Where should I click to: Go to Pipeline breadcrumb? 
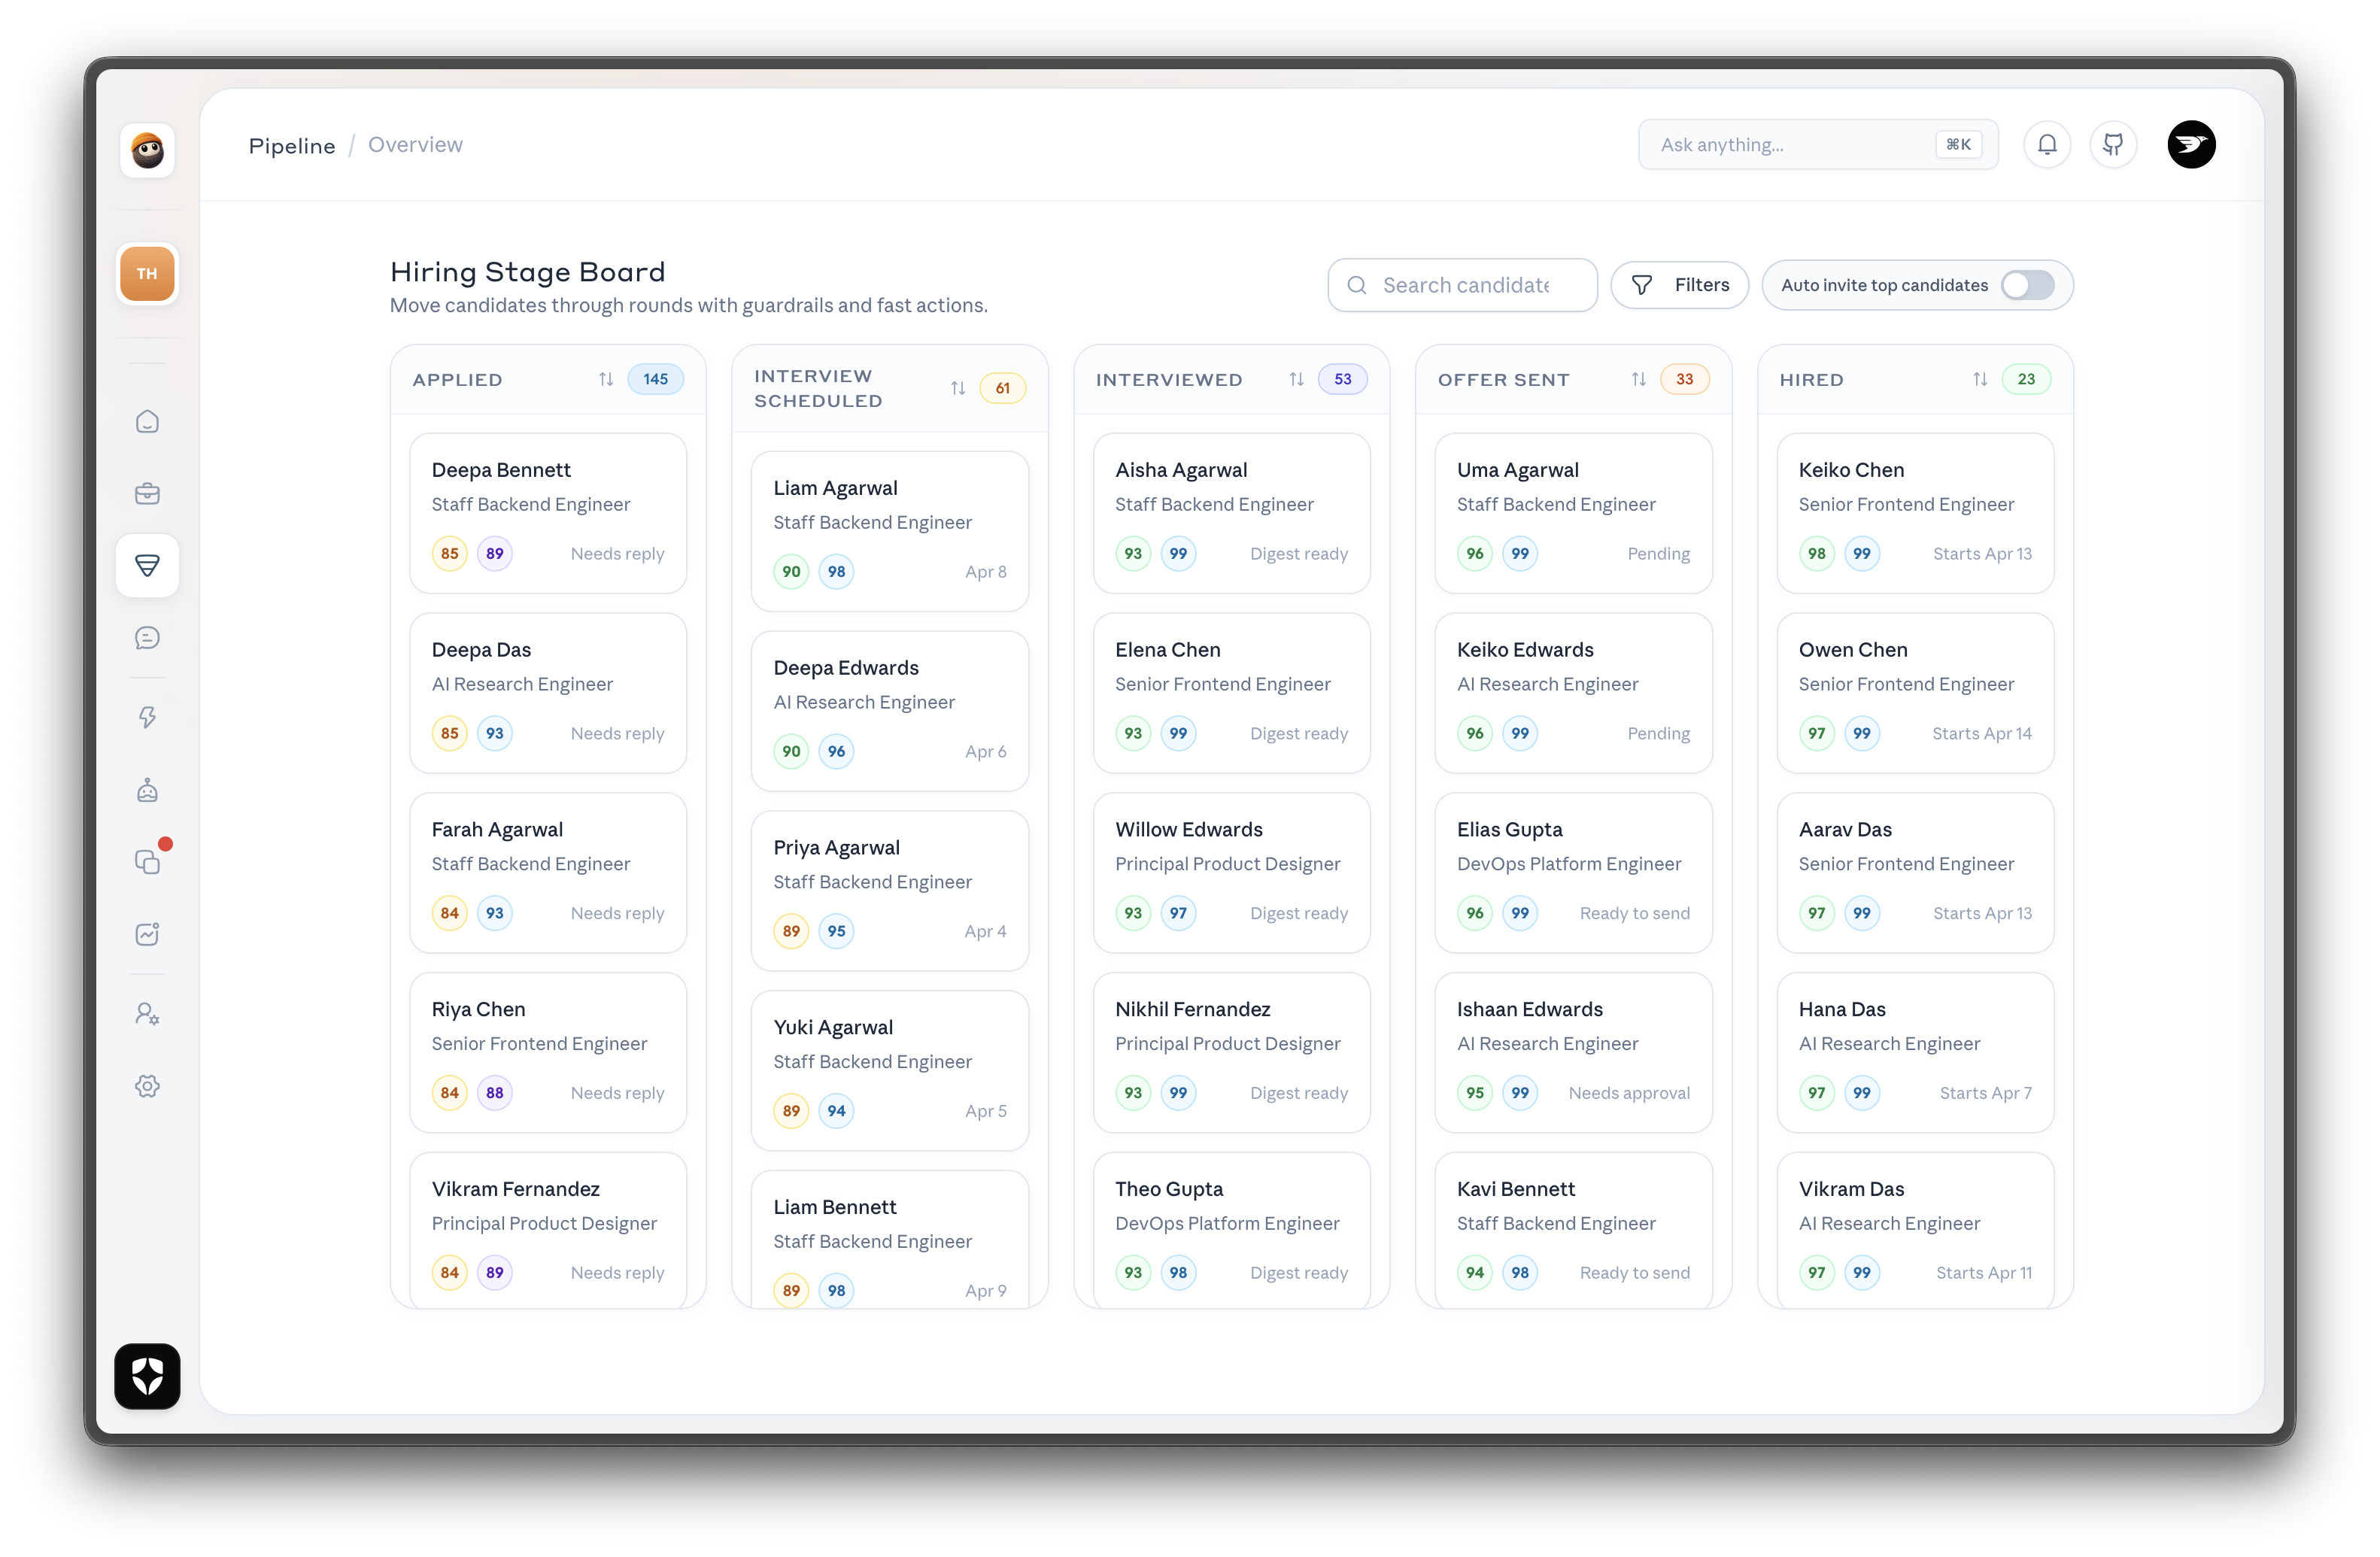click(x=292, y=146)
